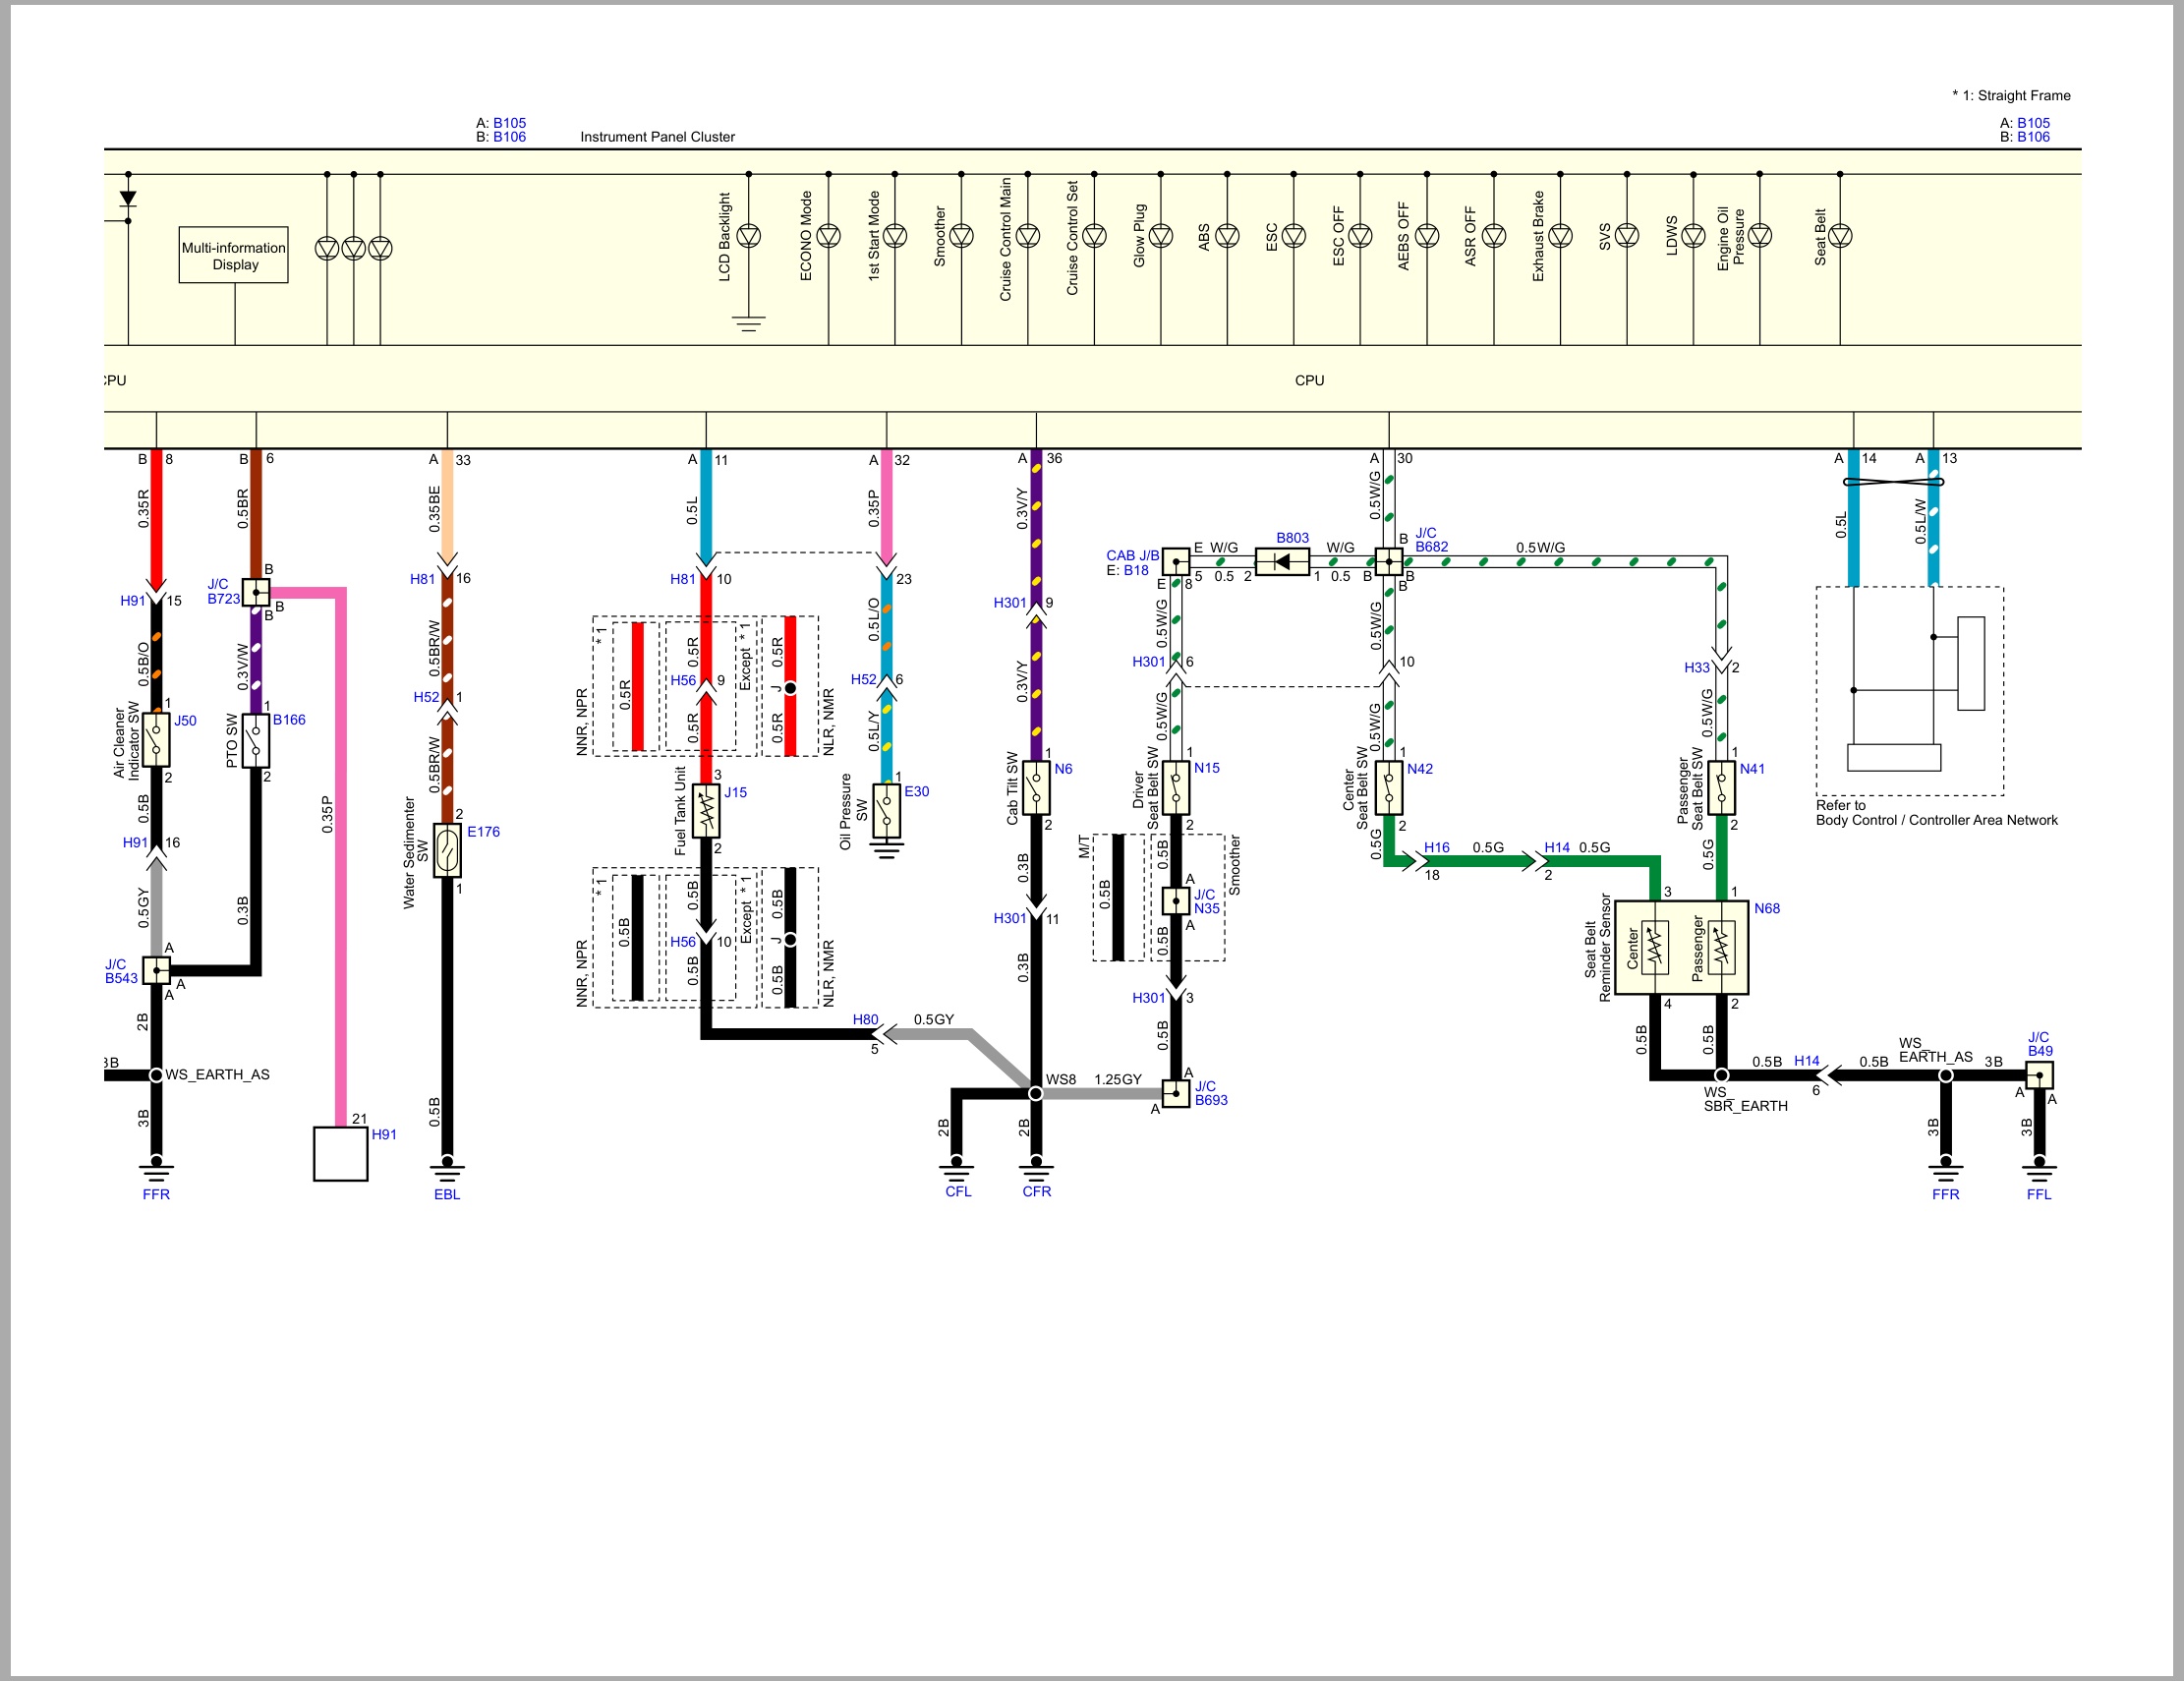Click the PTO SW switch symbol

click(x=256, y=740)
